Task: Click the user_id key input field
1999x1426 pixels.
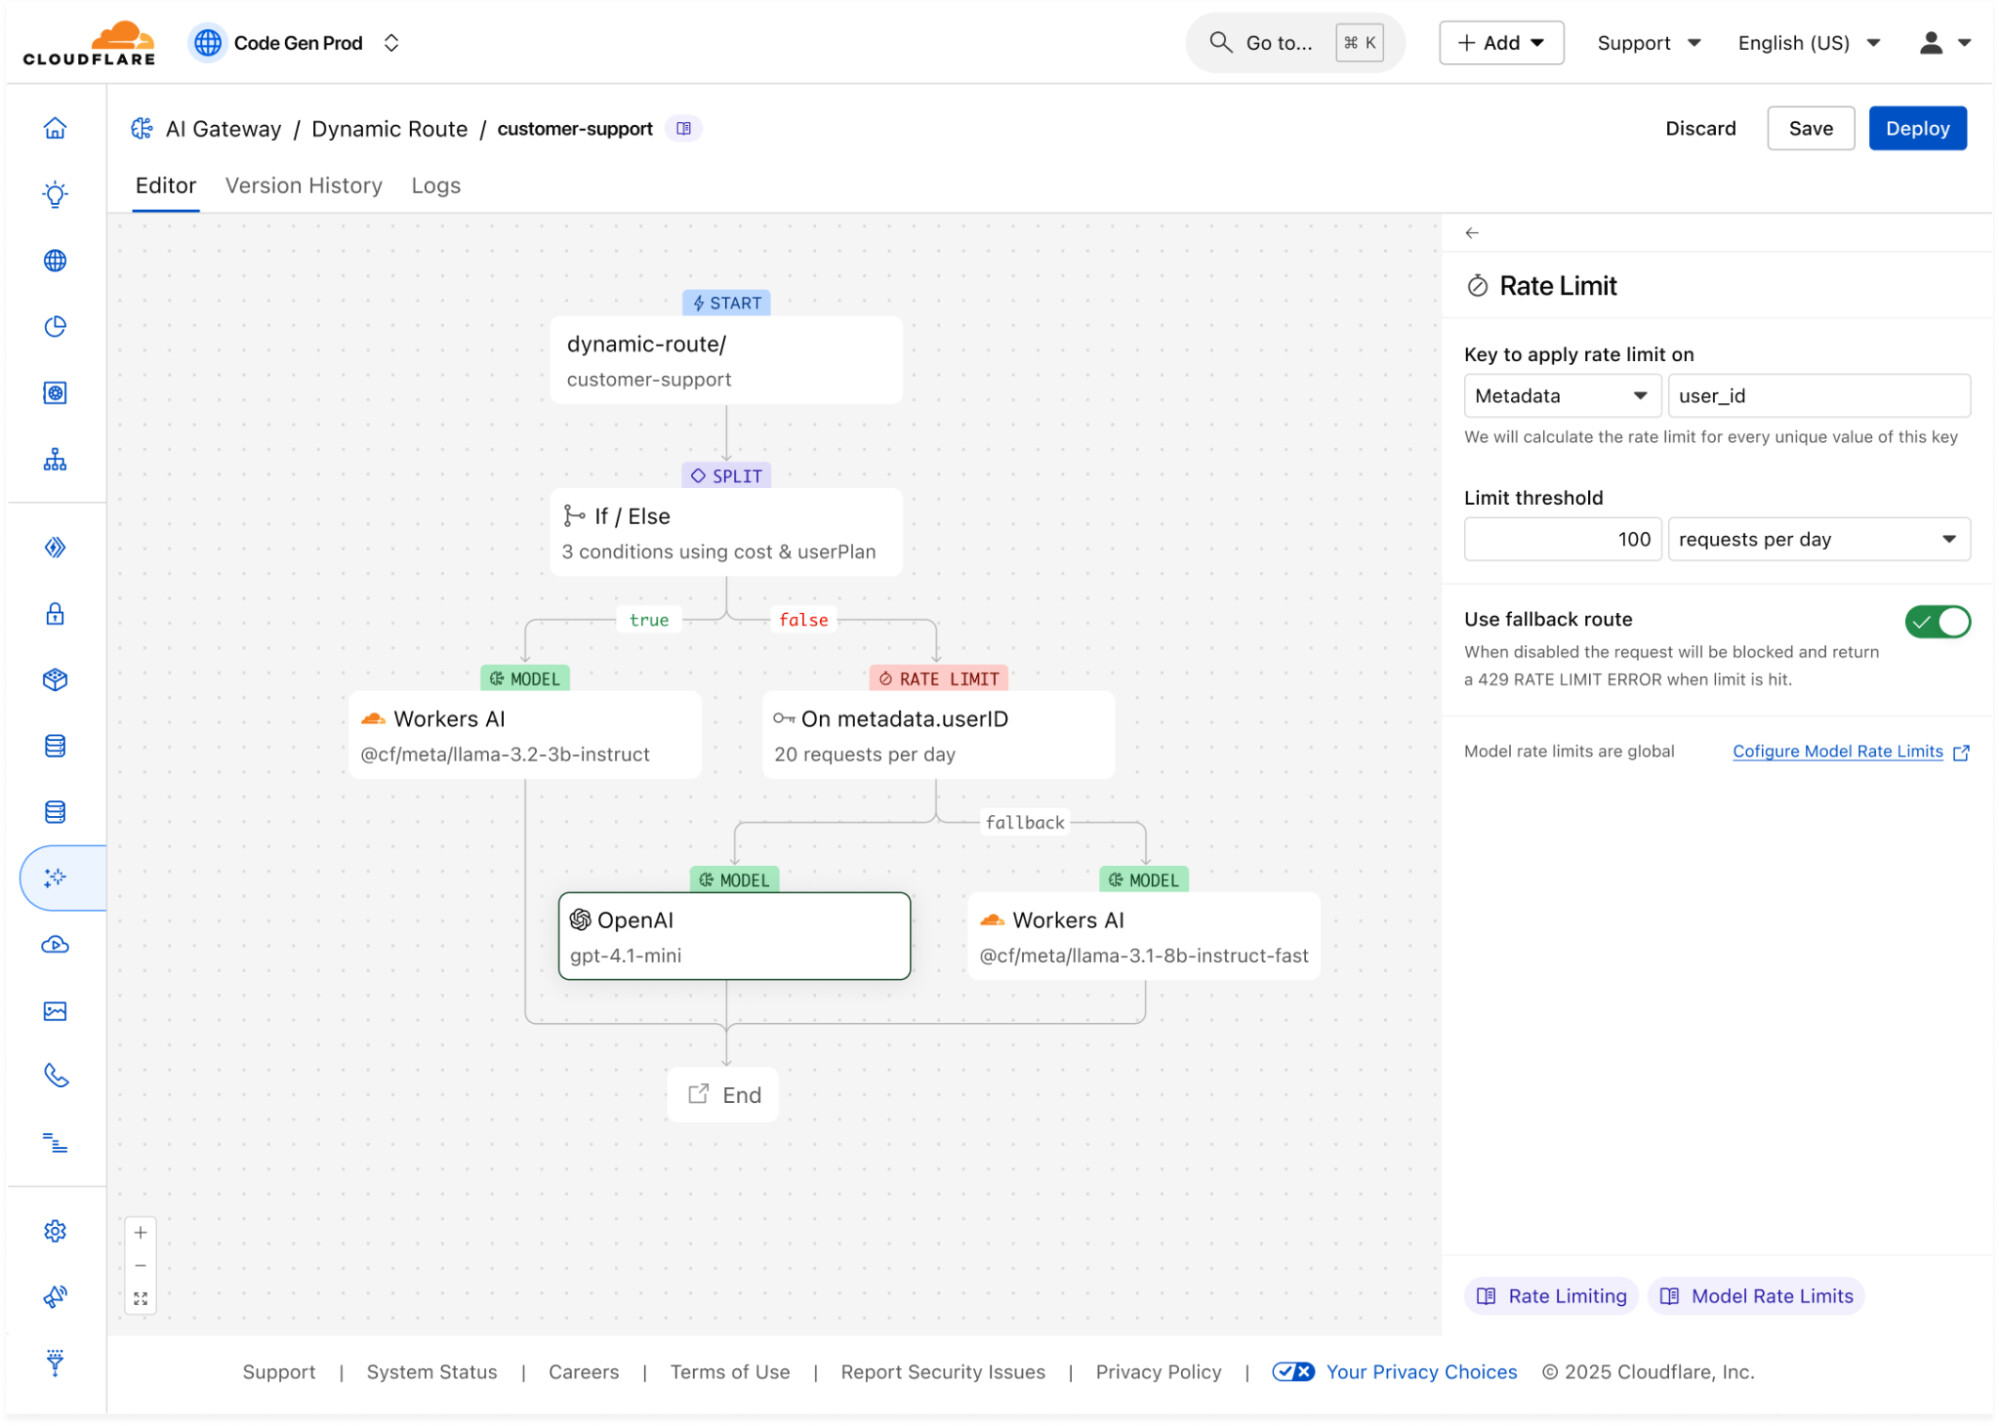Action: (x=1819, y=396)
